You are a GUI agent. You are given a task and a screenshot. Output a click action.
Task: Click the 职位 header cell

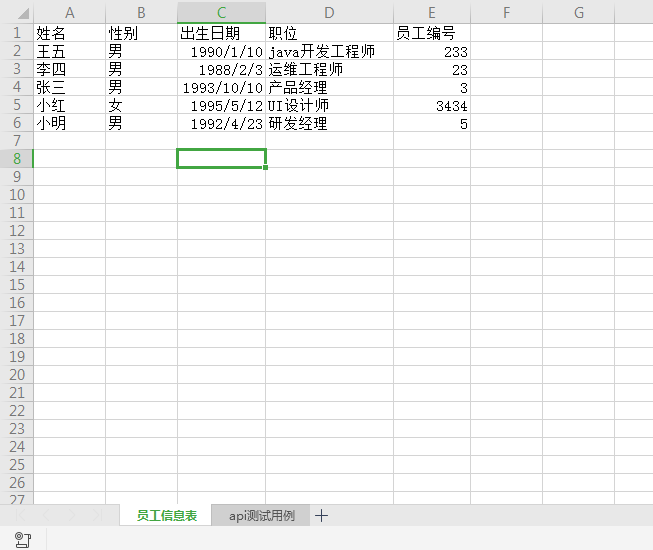[x=329, y=33]
